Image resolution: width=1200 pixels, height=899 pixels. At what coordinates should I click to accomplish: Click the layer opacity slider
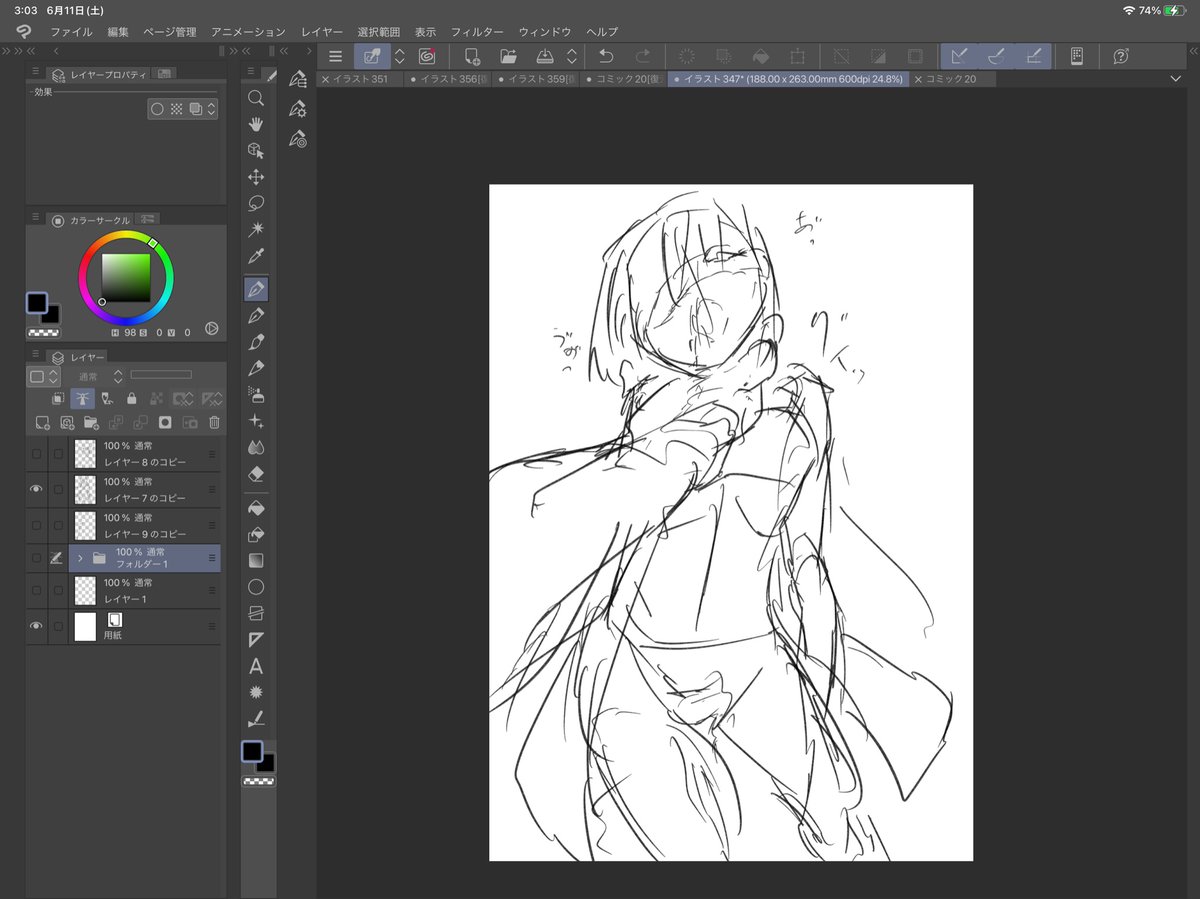tap(161, 375)
